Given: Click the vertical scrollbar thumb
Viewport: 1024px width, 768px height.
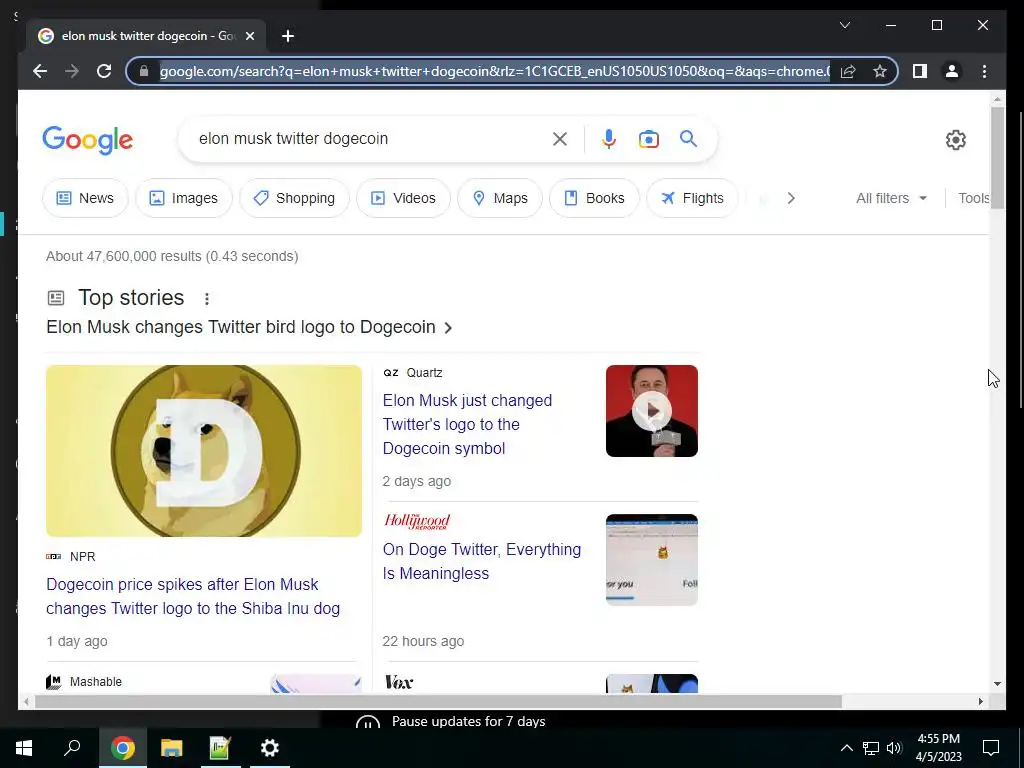Looking at the screenshot, I should click(997, 158).
